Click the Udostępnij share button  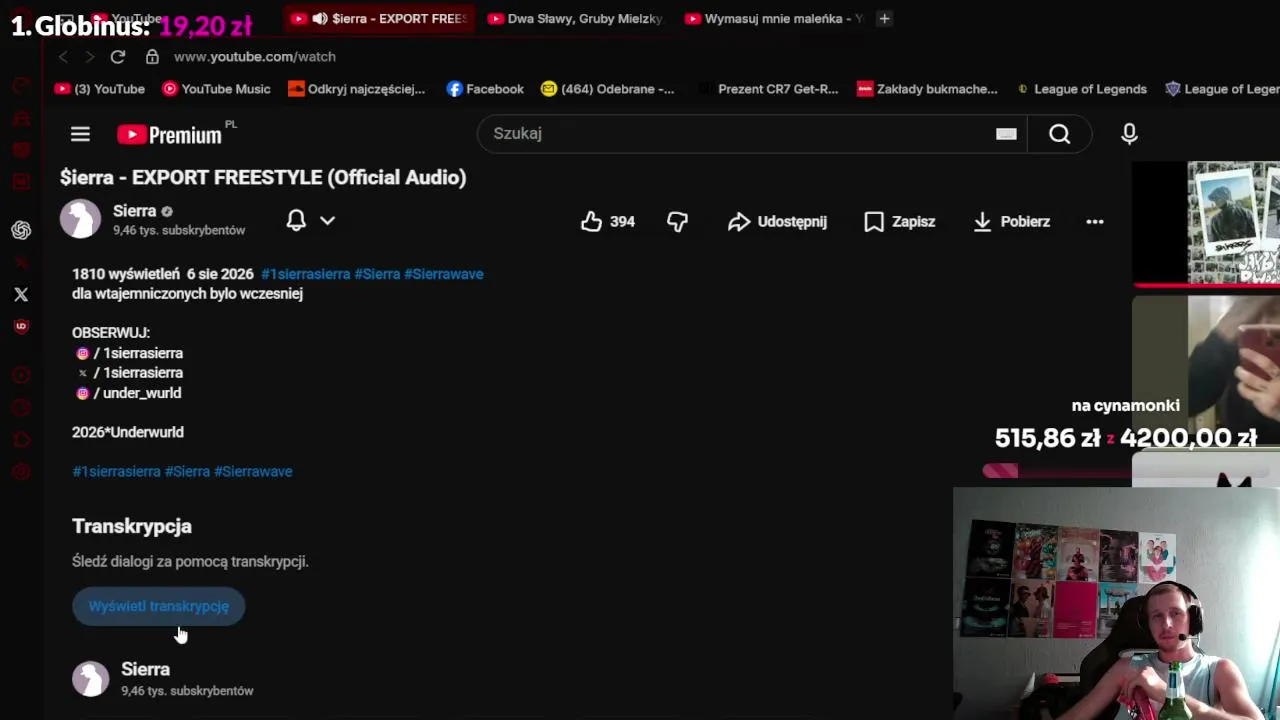[x=777, y=221]
